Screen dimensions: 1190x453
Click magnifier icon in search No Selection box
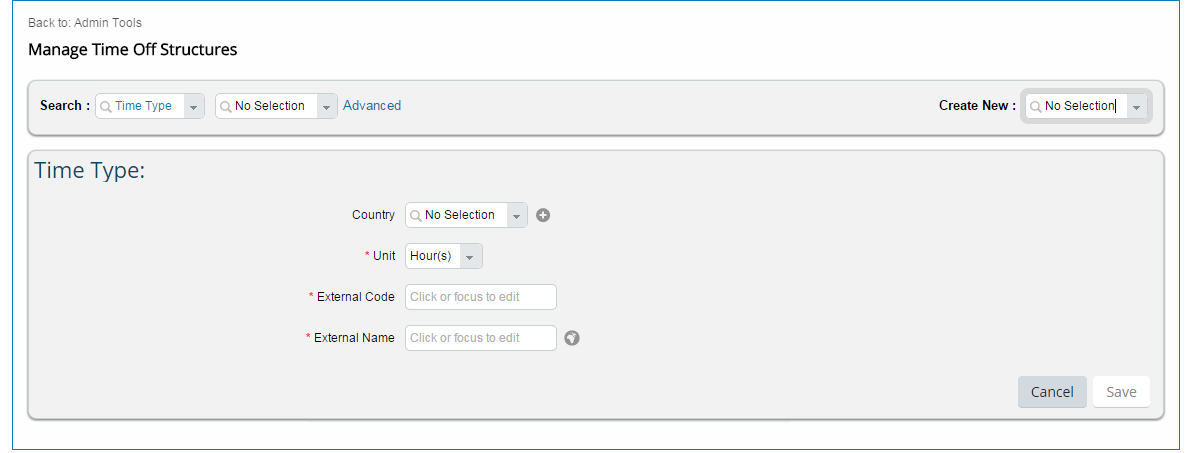pyautogui.click(x=225, y=106)
